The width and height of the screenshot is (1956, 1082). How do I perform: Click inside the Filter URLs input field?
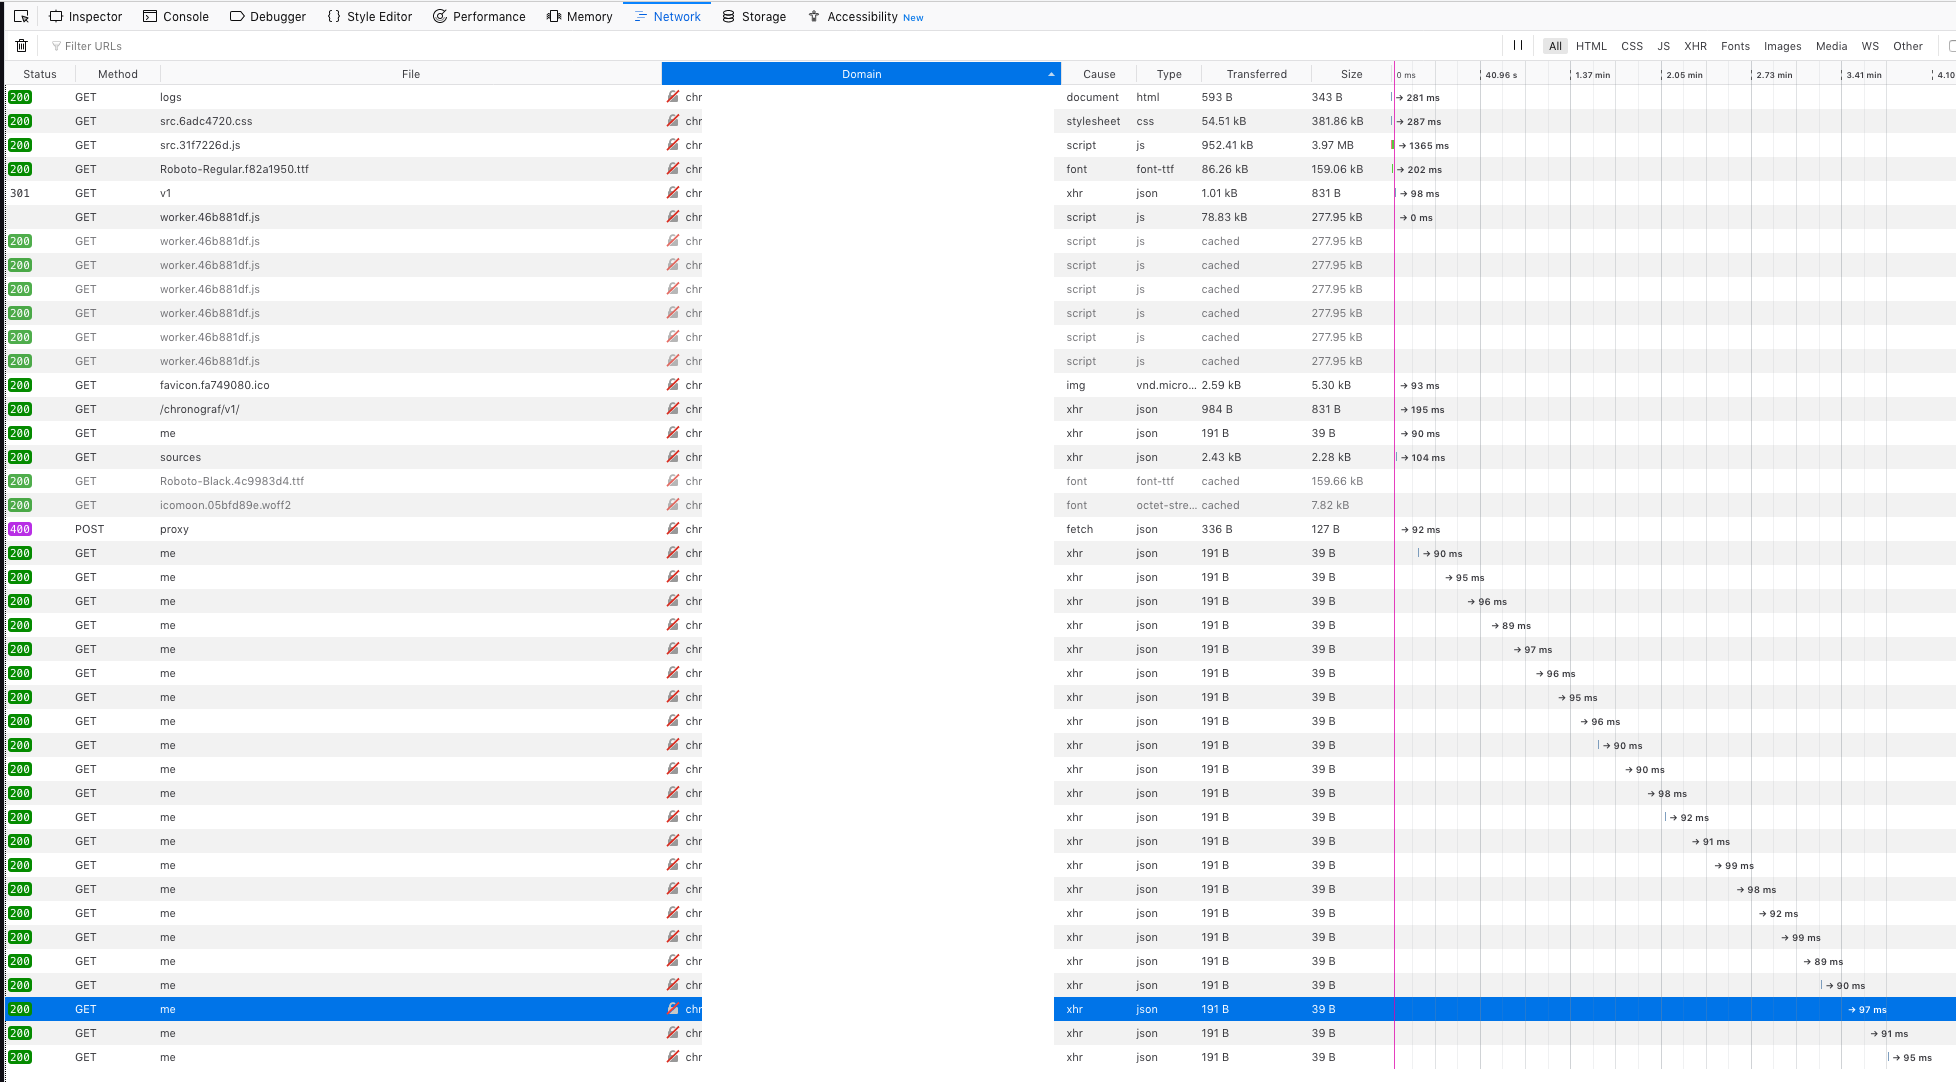150,46
